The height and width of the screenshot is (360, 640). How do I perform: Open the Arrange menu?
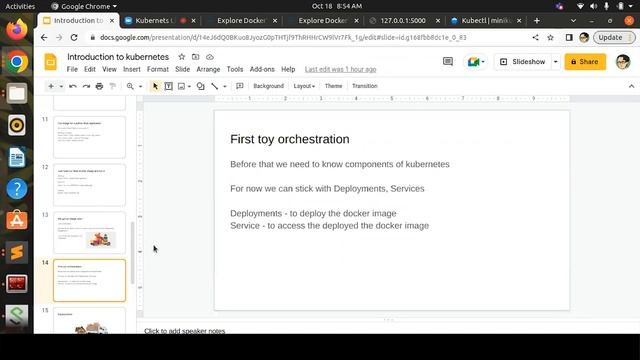point(208,69)
